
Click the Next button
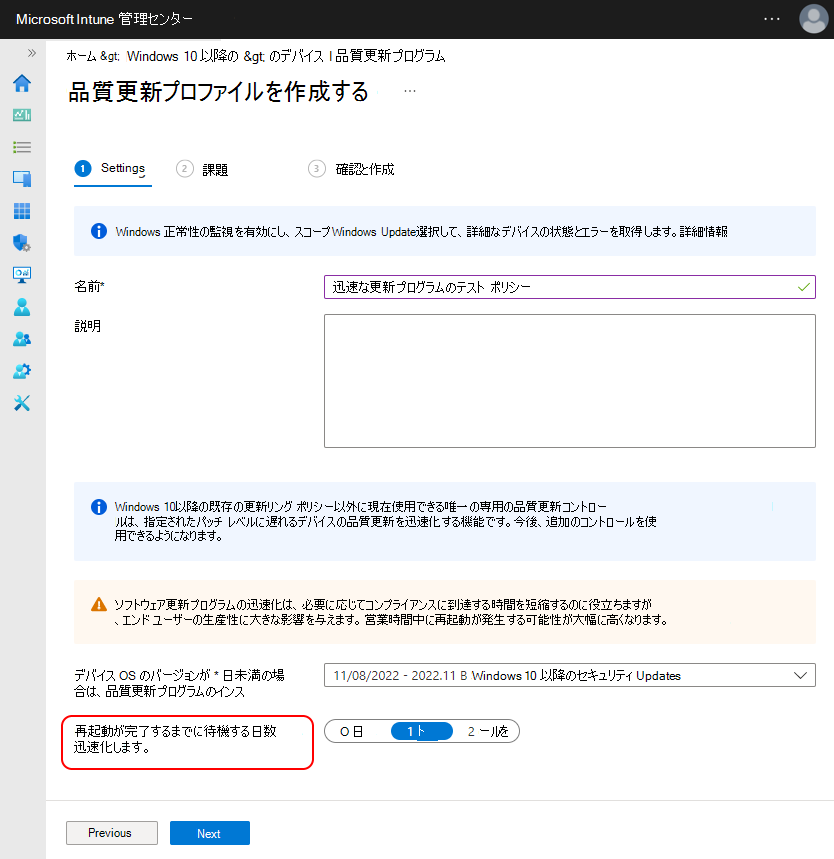(210, 833)
